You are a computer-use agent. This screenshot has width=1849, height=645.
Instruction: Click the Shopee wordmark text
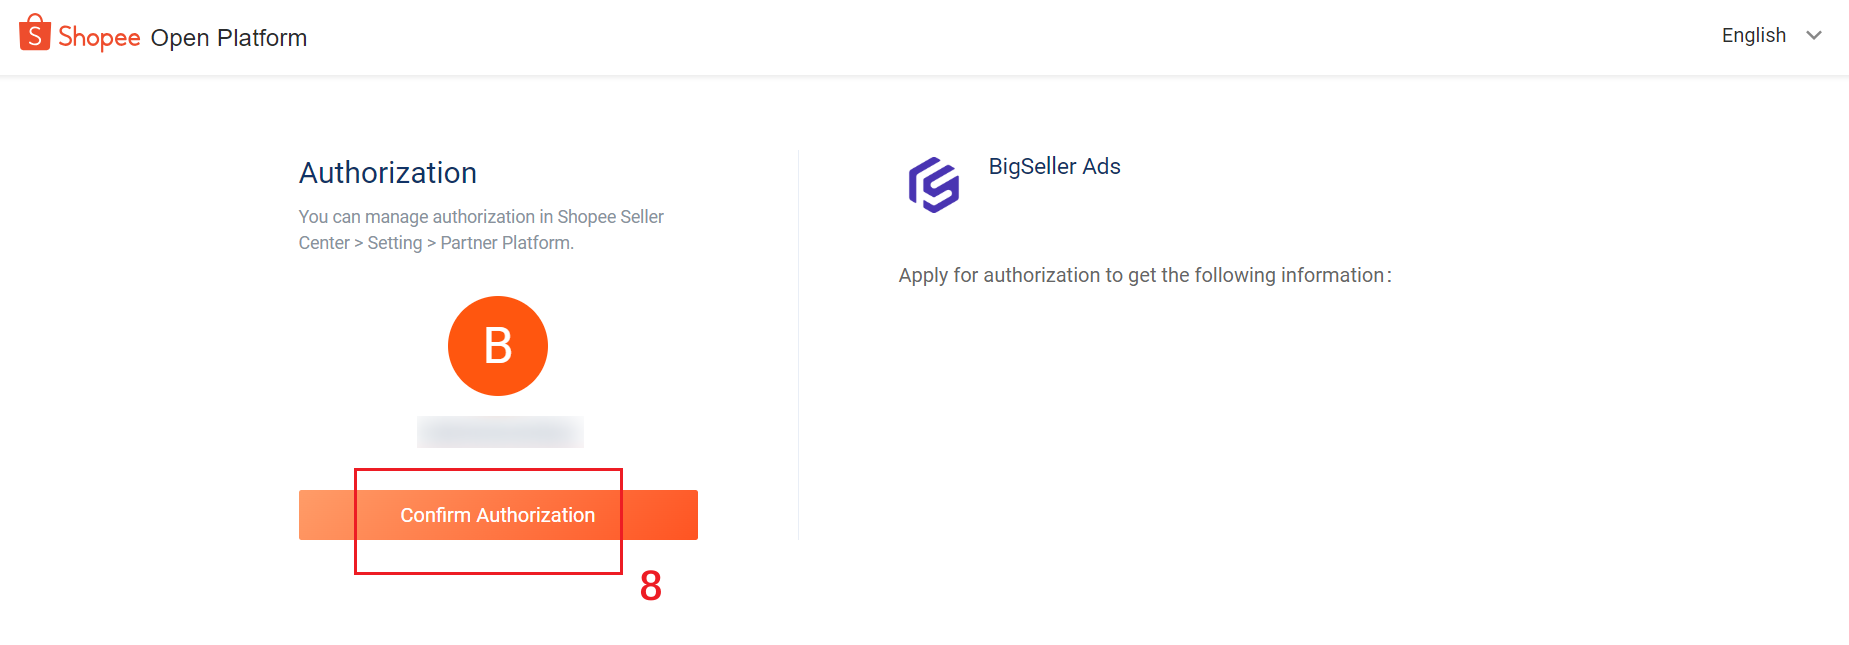point(99,37)
